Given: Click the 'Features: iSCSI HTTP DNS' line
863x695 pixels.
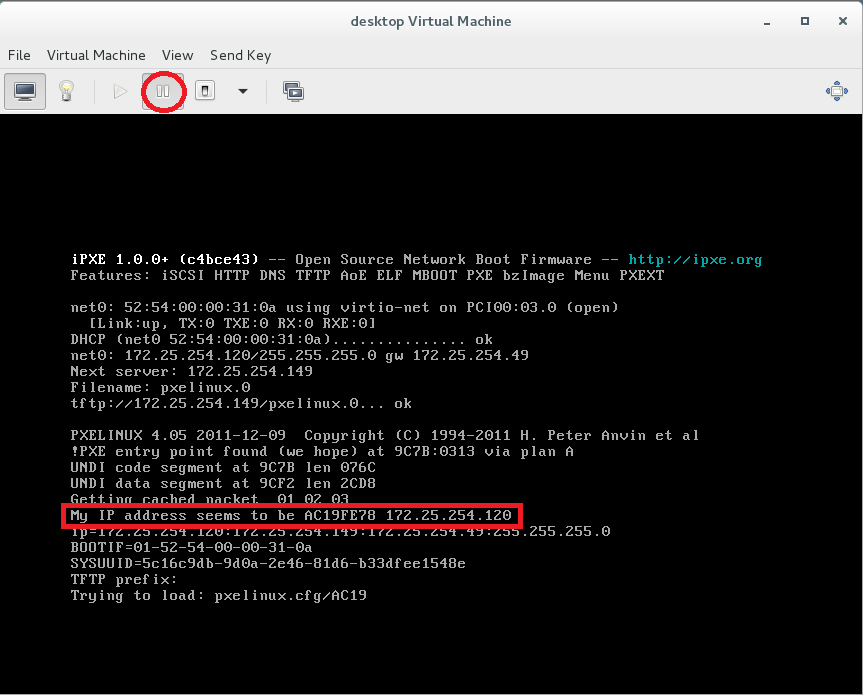Looking at the screenshot, I should (367, 275).
